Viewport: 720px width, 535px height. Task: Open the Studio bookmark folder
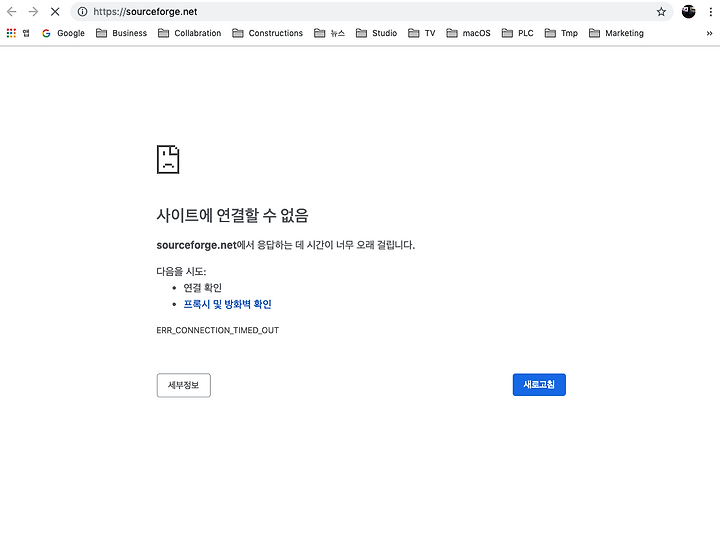[x=377, y=33]
